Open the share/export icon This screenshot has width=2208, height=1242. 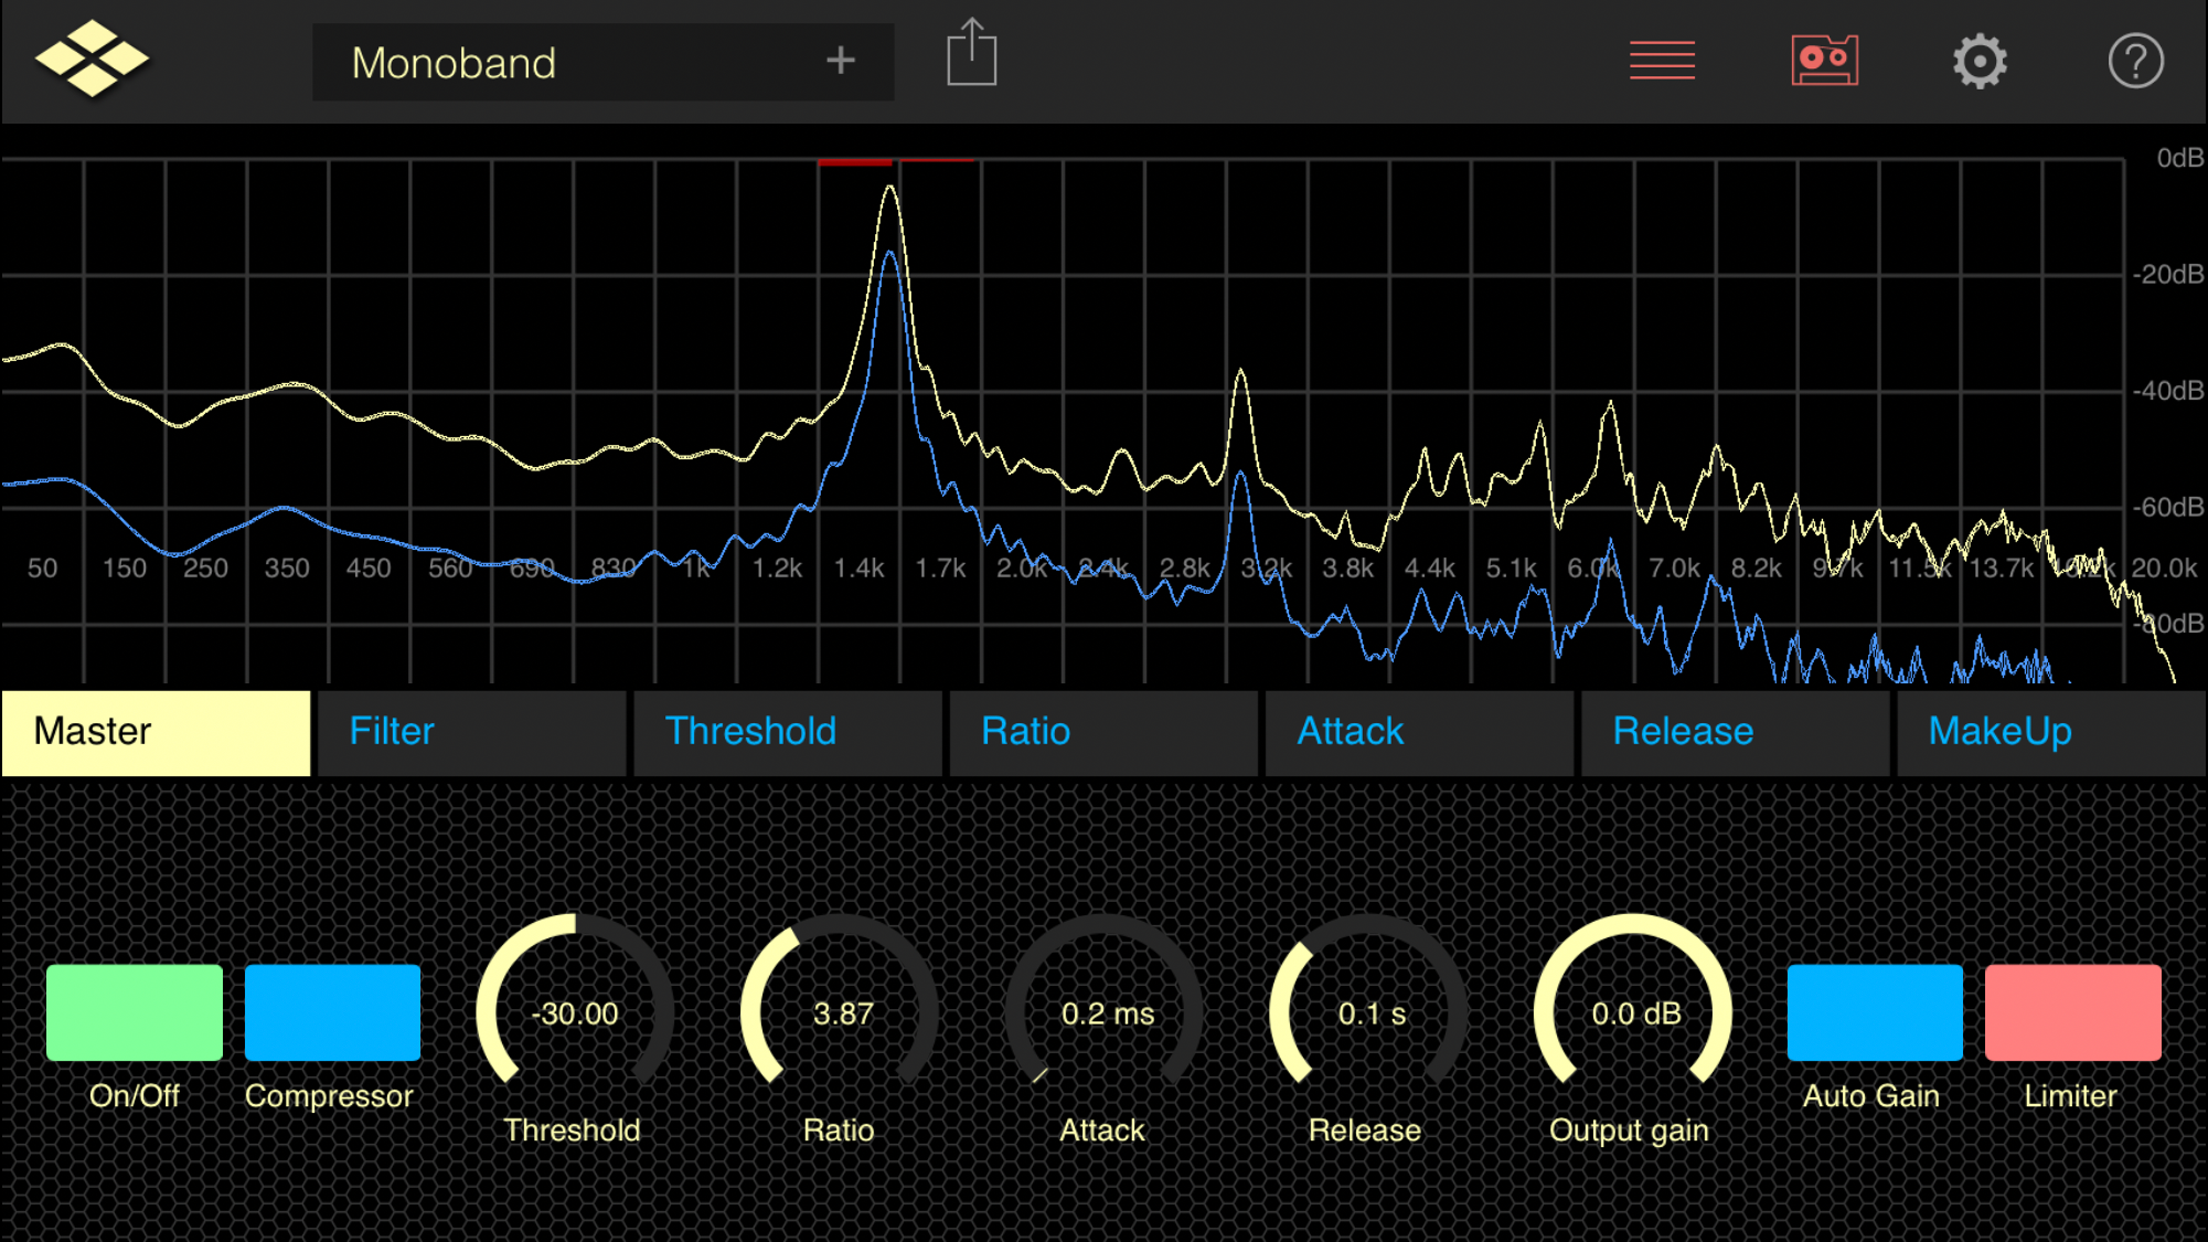(x=971, y=54)
